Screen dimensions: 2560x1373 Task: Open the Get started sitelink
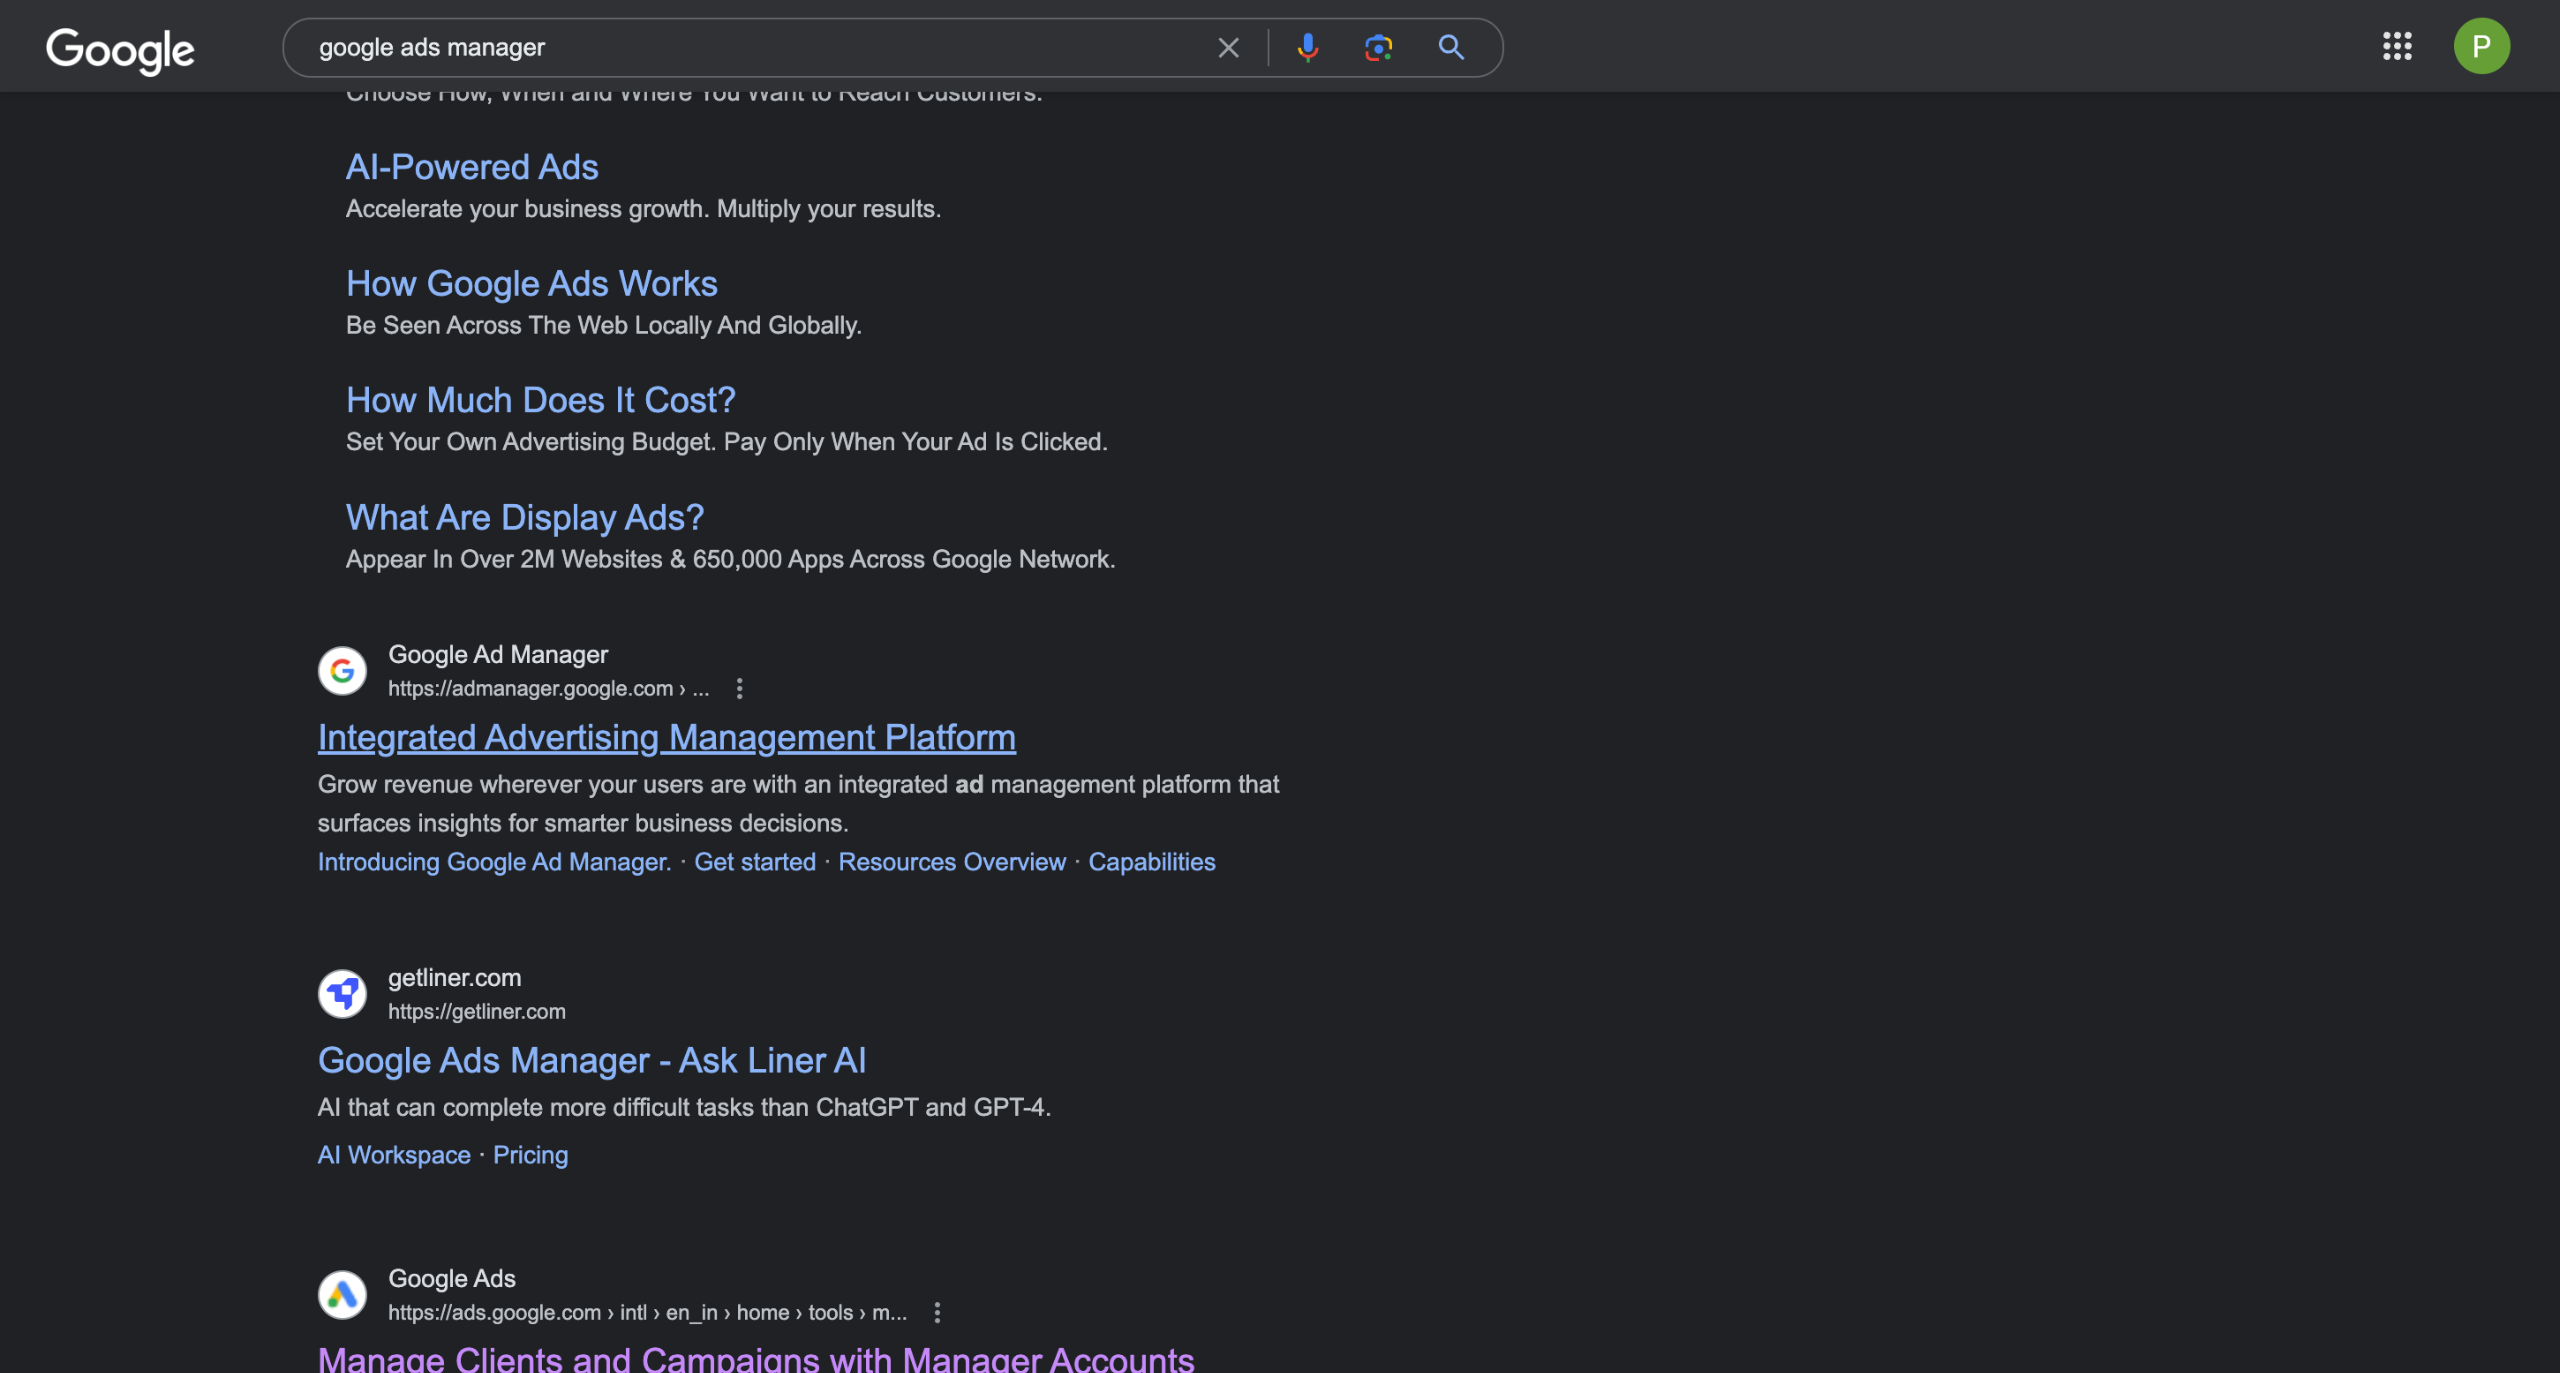[x=755, y=862]
